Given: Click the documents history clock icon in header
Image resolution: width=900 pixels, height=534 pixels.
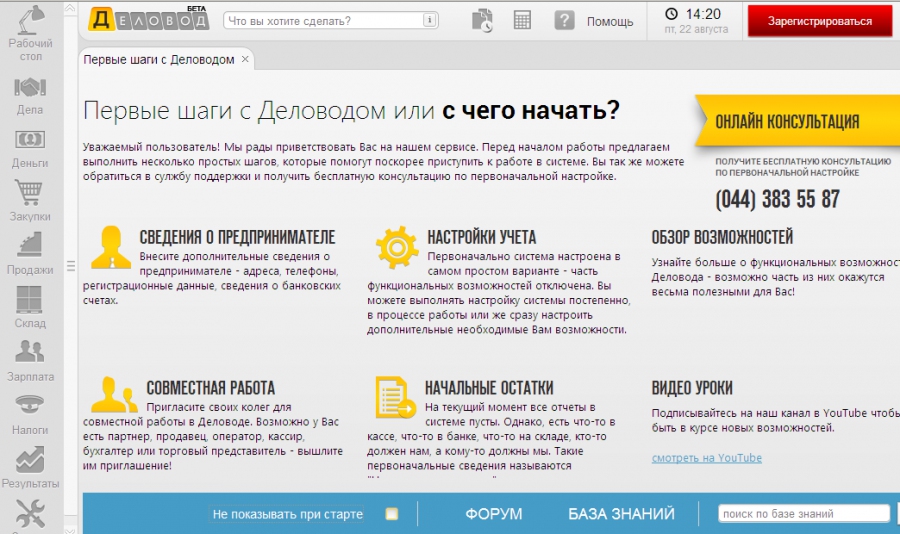Looking at the screenshot, I should point(482,21).
